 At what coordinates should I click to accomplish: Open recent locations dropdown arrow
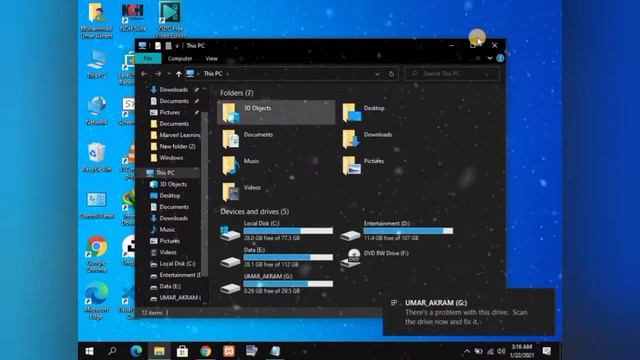(169, 74)
